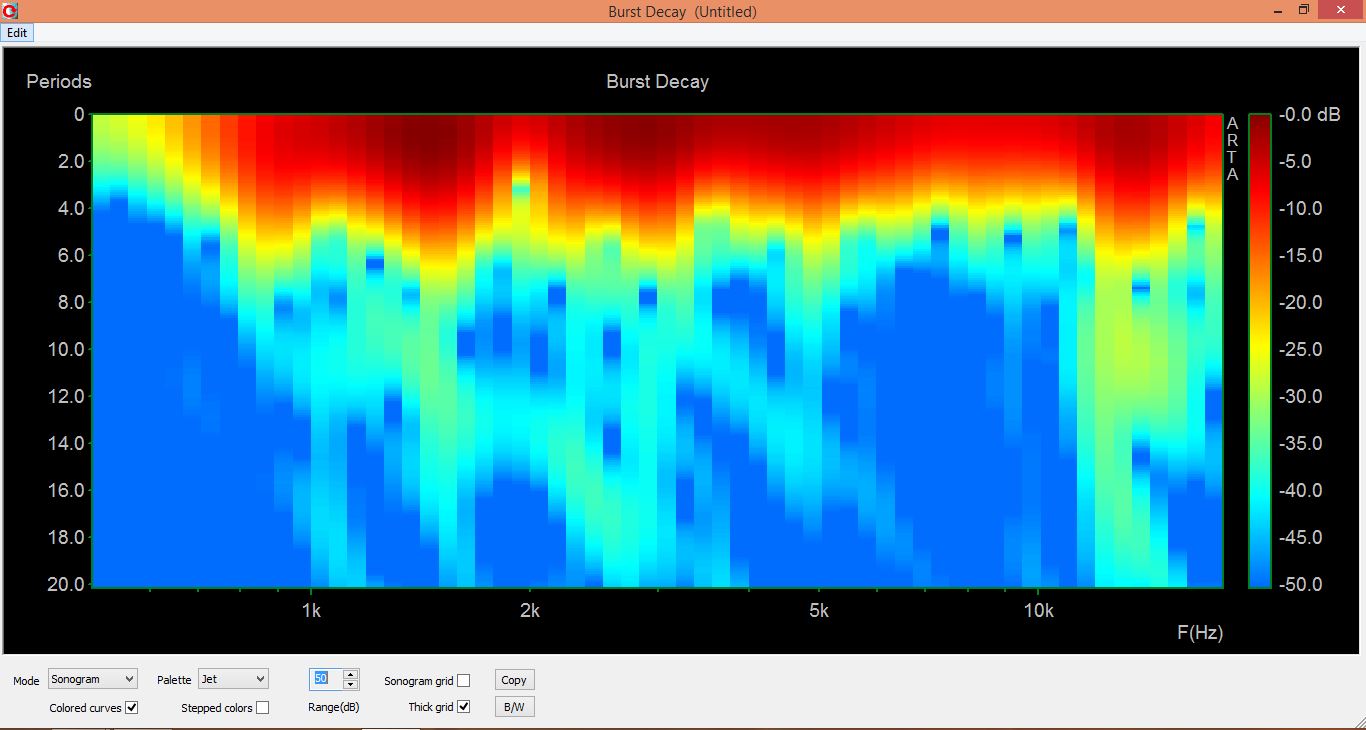Restore the Burst Decay window
1366x730 pixels.
1304,10
